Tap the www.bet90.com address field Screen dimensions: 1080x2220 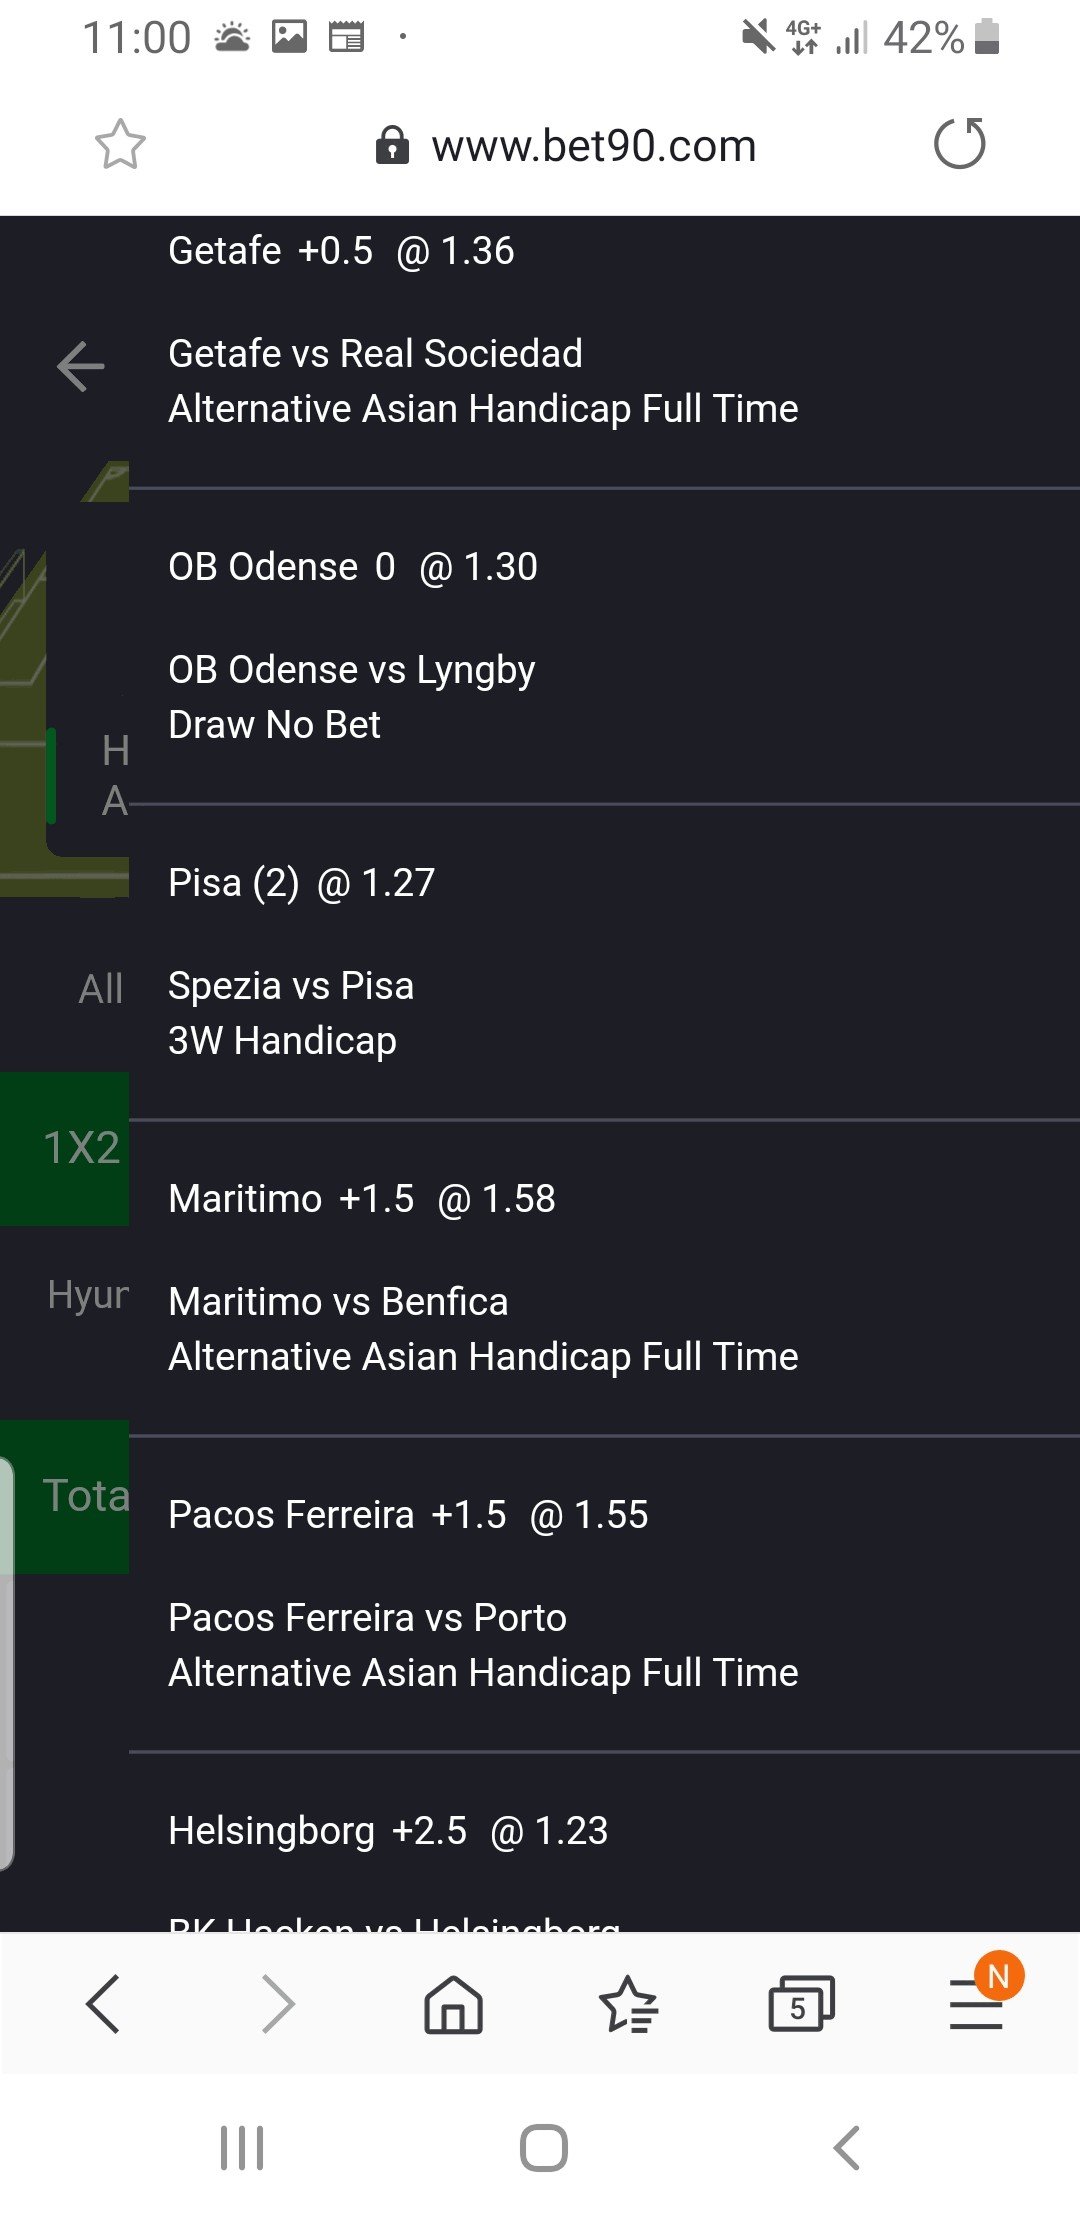[592, 146]
